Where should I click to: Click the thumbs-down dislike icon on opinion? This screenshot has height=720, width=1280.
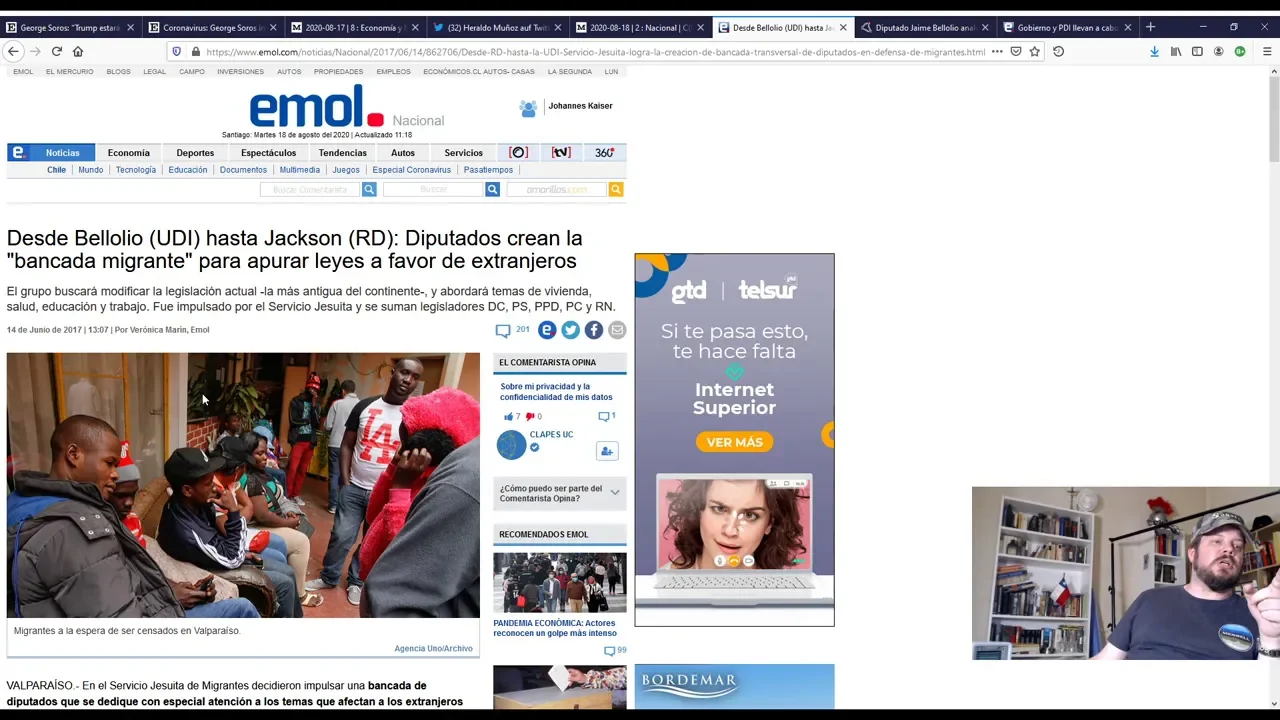pyautogui.click(x=530, y=416)
